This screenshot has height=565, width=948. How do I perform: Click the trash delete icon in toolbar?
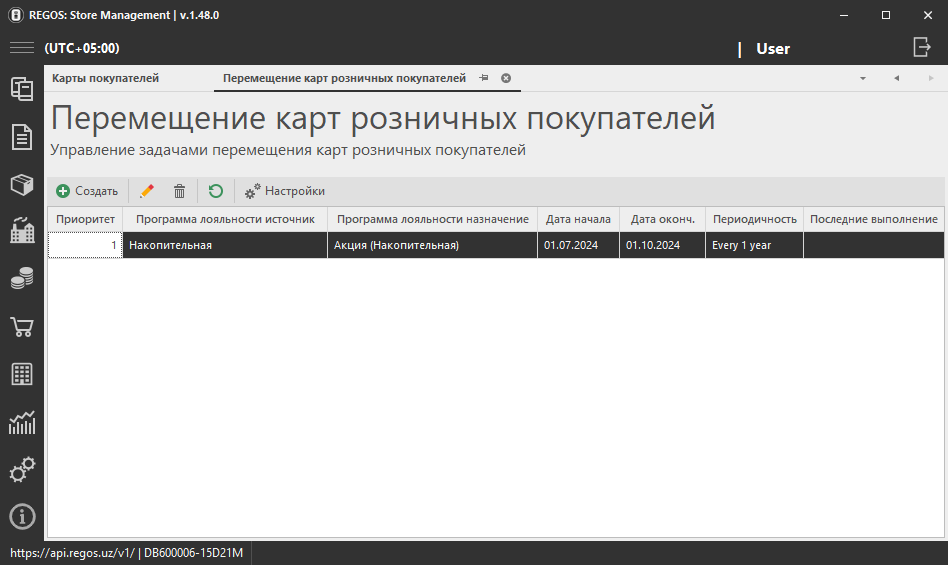coord(180,191)
